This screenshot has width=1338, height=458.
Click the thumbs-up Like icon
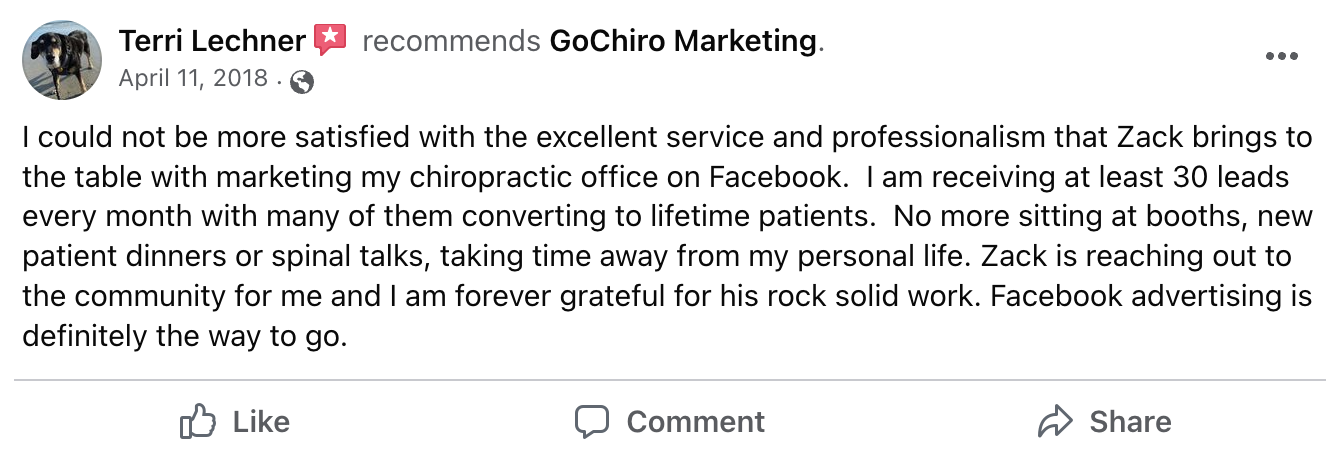198,422
